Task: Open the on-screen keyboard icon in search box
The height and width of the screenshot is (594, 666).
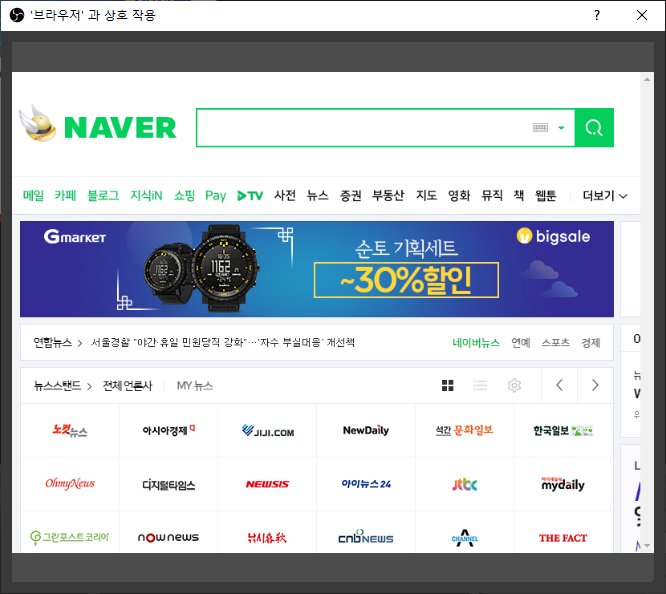Action: (x=540, y=127)
